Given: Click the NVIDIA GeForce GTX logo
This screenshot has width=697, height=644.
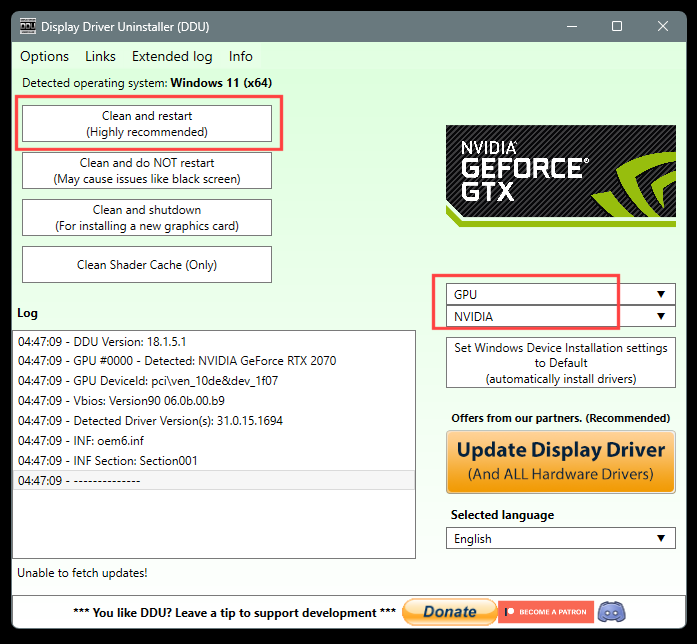Looking at the screenshot, I should click(x=561, y=176).
